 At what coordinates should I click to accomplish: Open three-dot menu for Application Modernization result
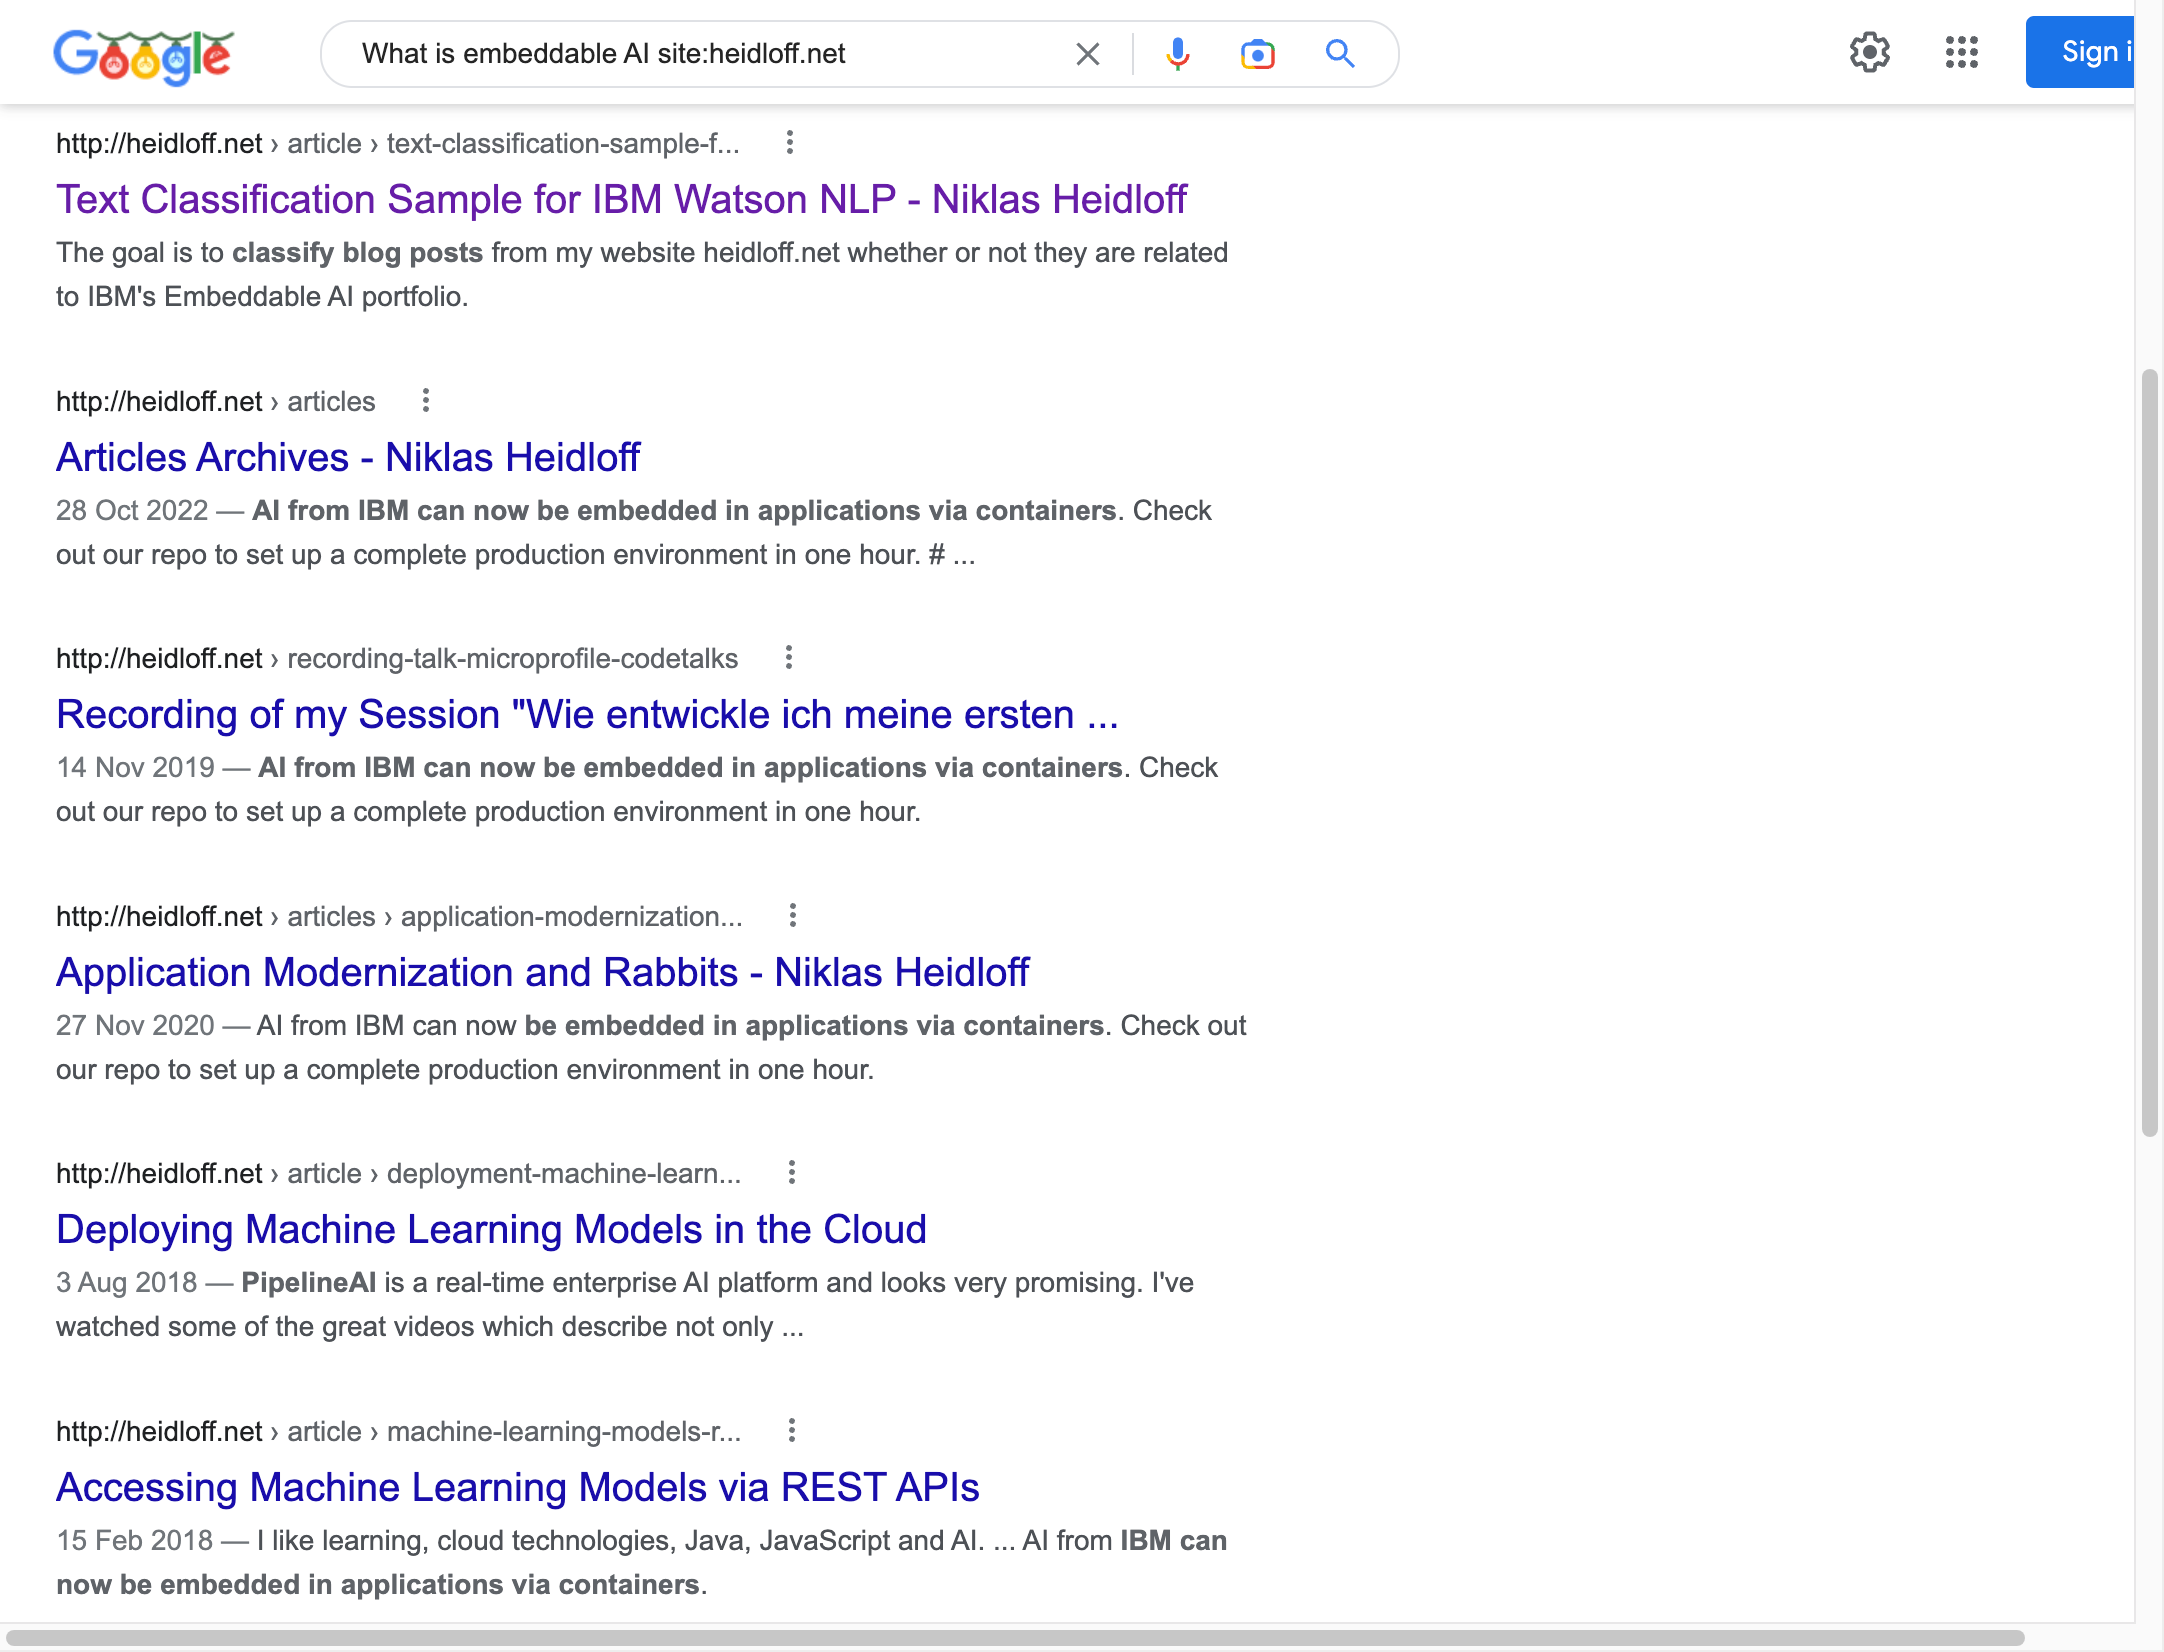(793, 916)
